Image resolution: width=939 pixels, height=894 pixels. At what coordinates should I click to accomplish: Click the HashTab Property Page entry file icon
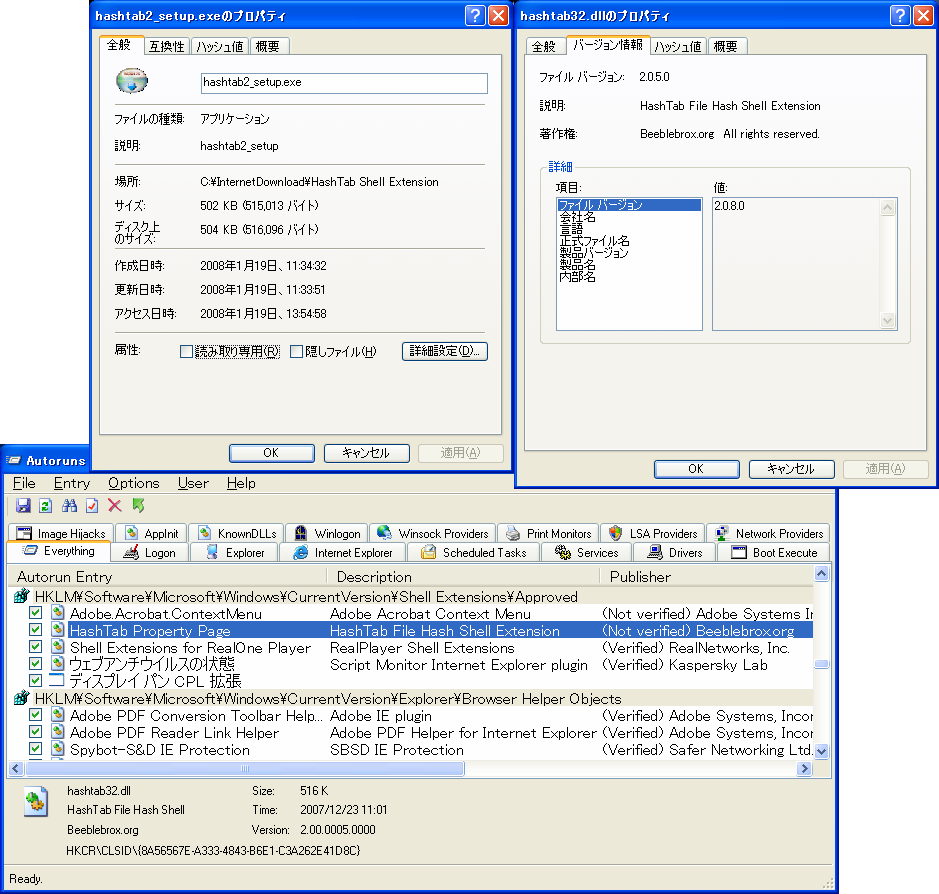coord(57,629)
